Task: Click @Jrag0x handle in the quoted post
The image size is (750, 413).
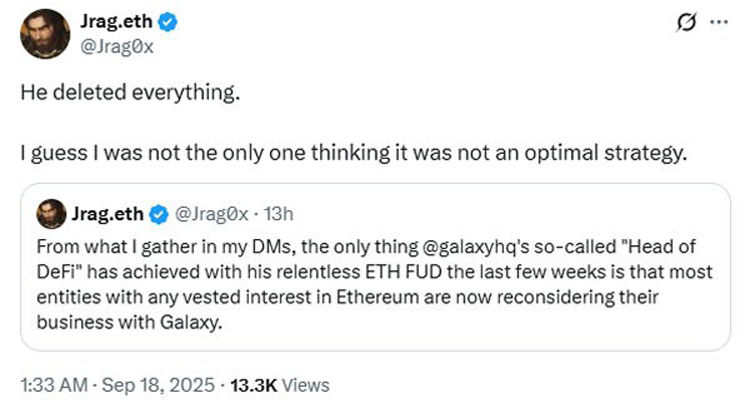Action: click(x=210, y=213)
